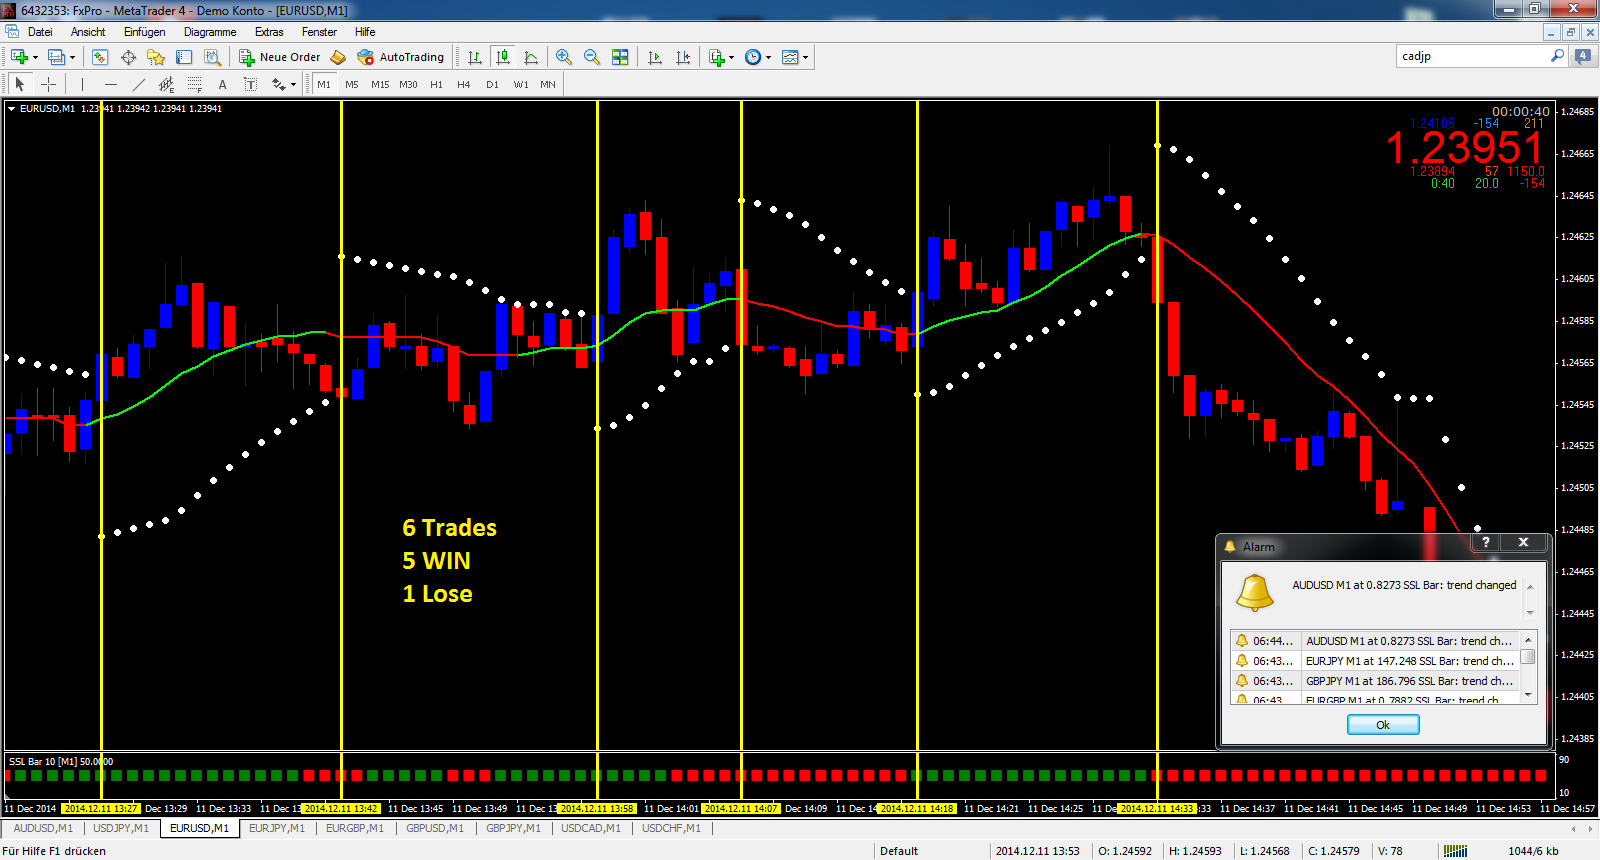Viewport: 1600px width, 860px height.
Task: Open the indicators list icon
Action: (x=717, y=57)
